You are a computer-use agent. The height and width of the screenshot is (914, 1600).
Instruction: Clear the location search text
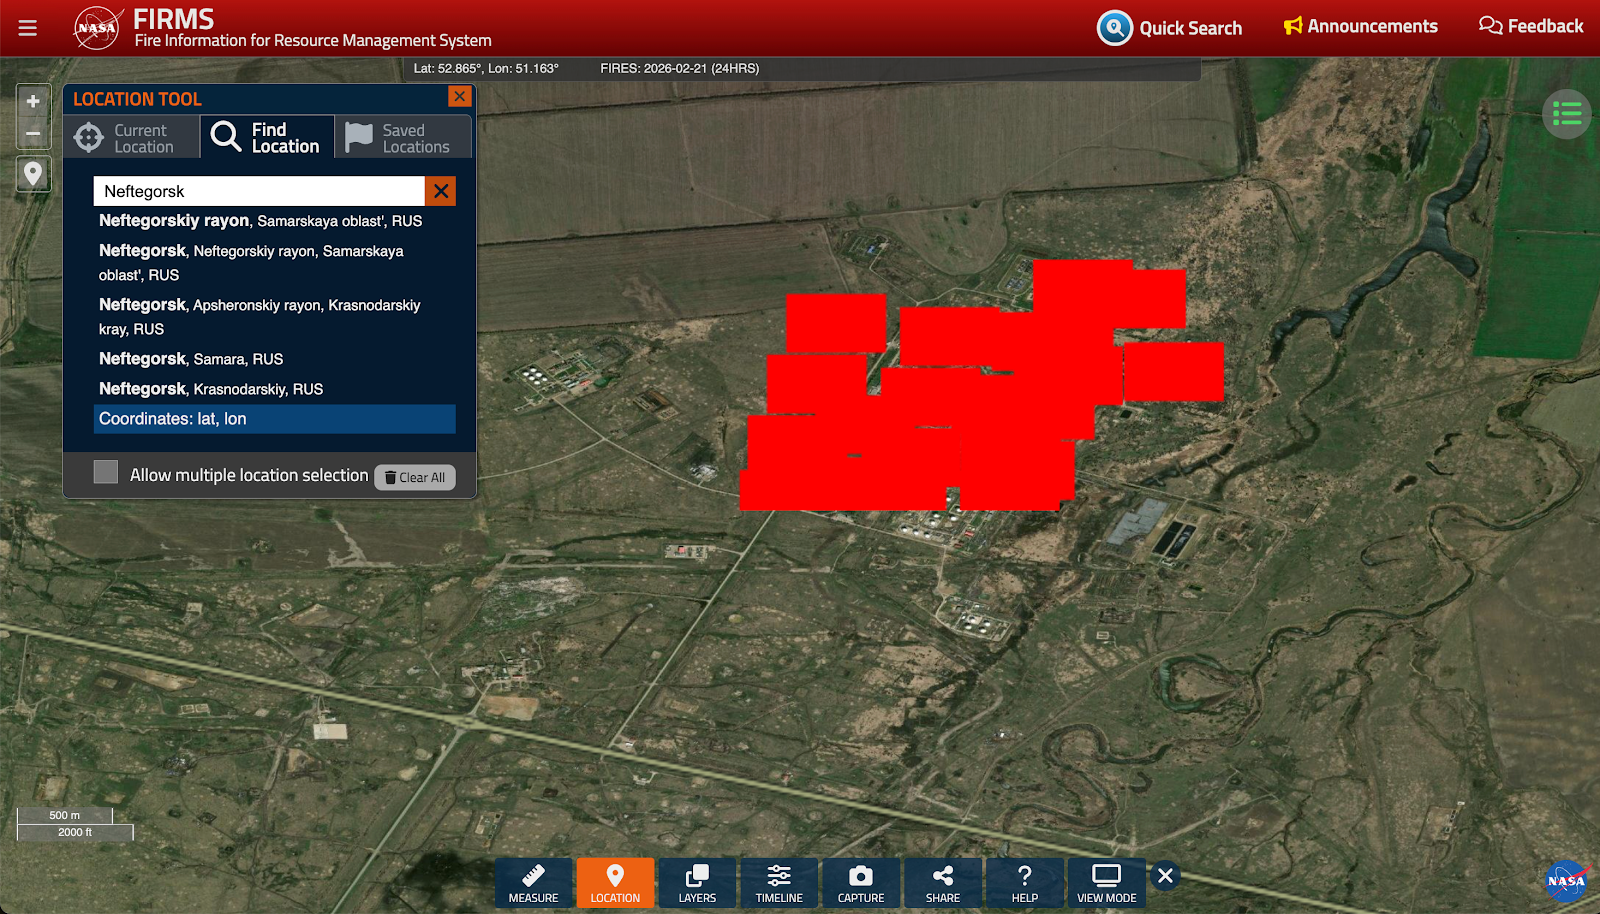[x=441, y=191]
